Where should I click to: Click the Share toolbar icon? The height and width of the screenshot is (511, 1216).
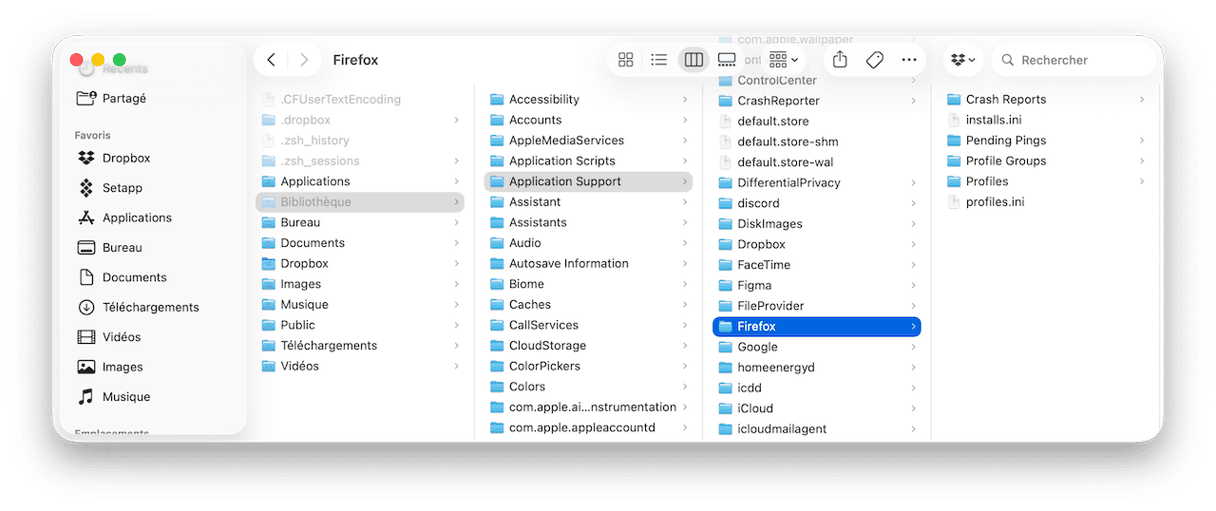pyautogui.click(x=840, y=60)
